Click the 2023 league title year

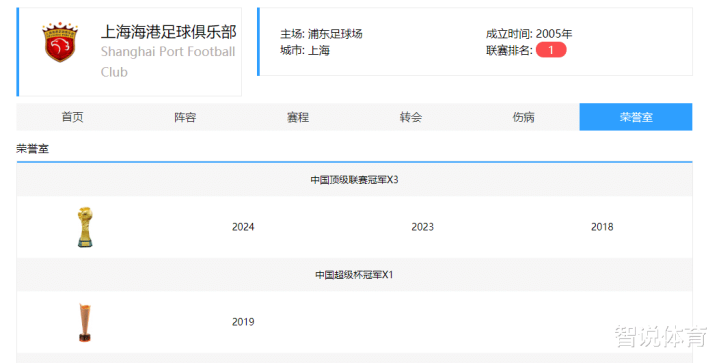[x=422, y=227]
